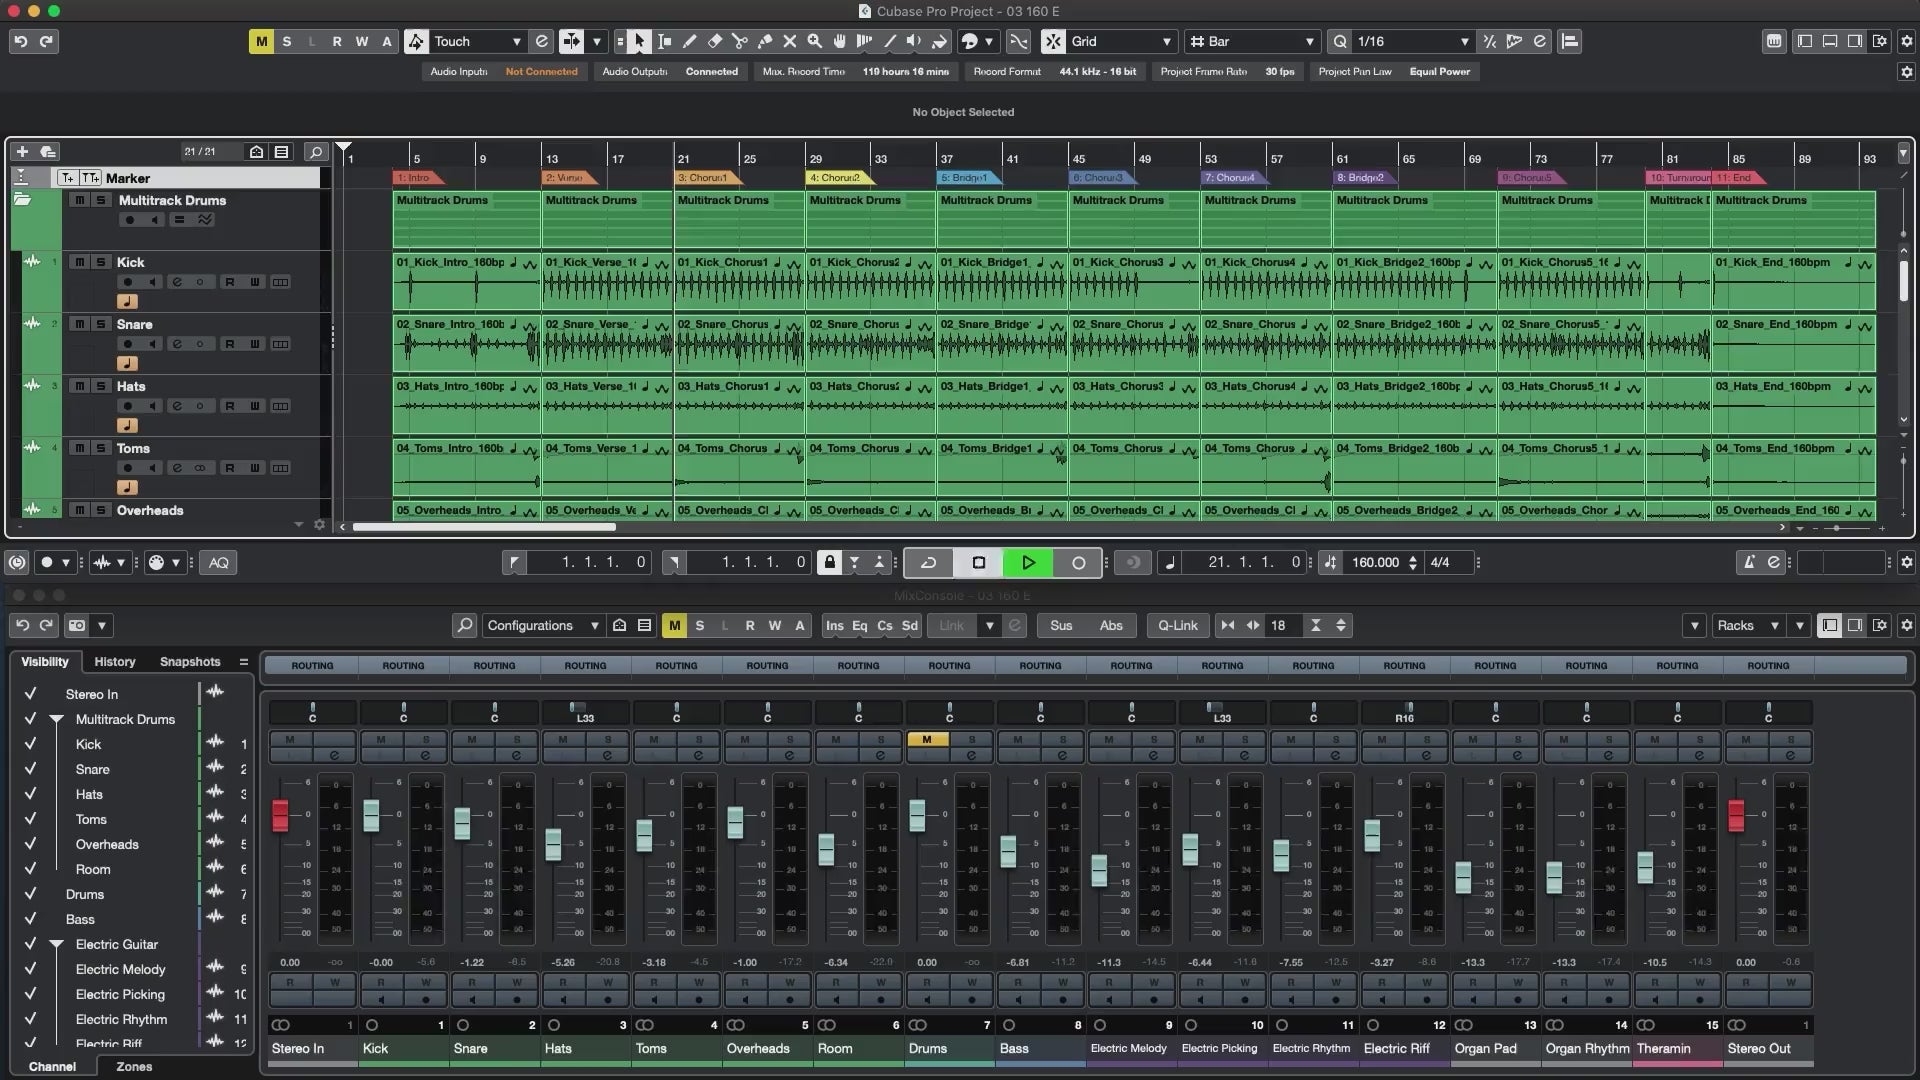The height and width of the screenshot is (1080, 1920).
Task: Toggle Cycle loop in transport
Action: tap(928, 562)
